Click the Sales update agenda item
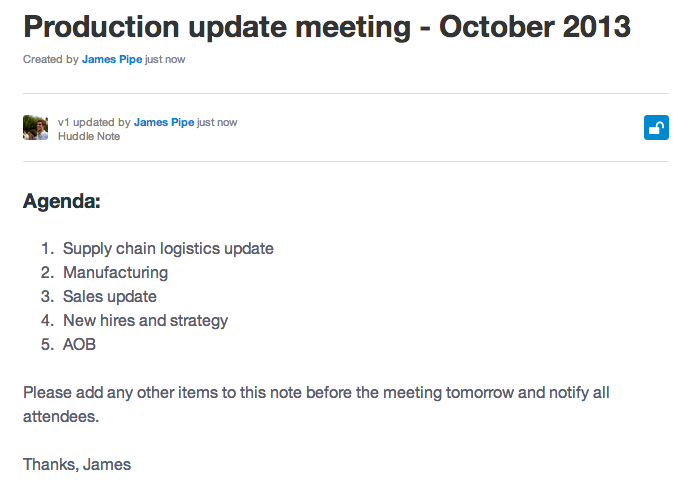The height and width of the screenshot is (498, 691). [x=110, y=297]
